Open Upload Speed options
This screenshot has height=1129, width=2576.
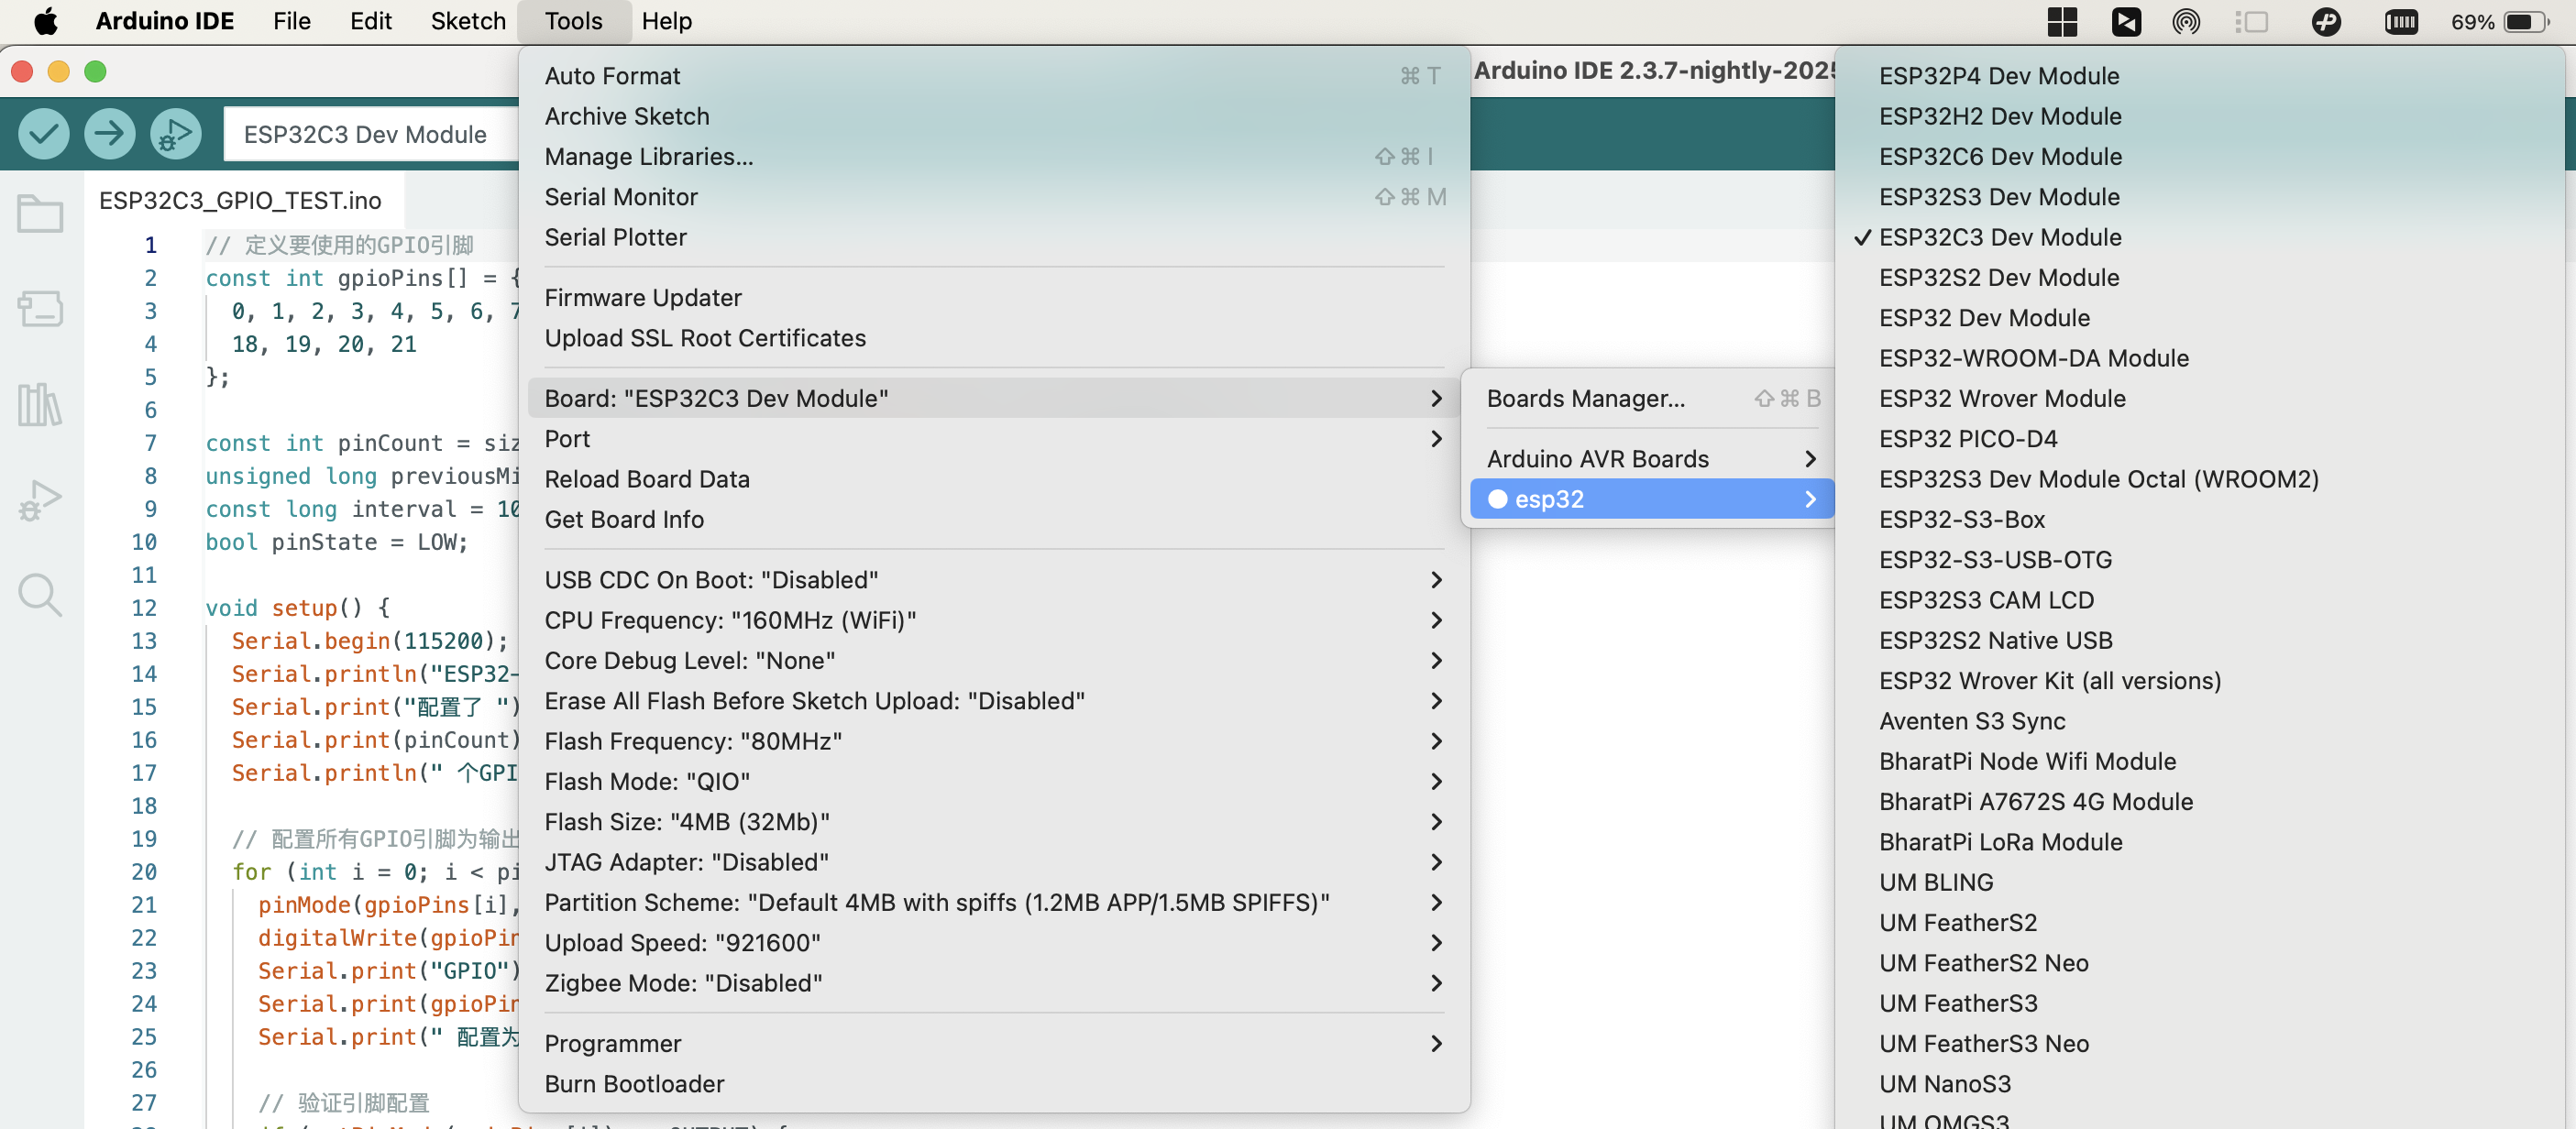click(x=994, y=943)
